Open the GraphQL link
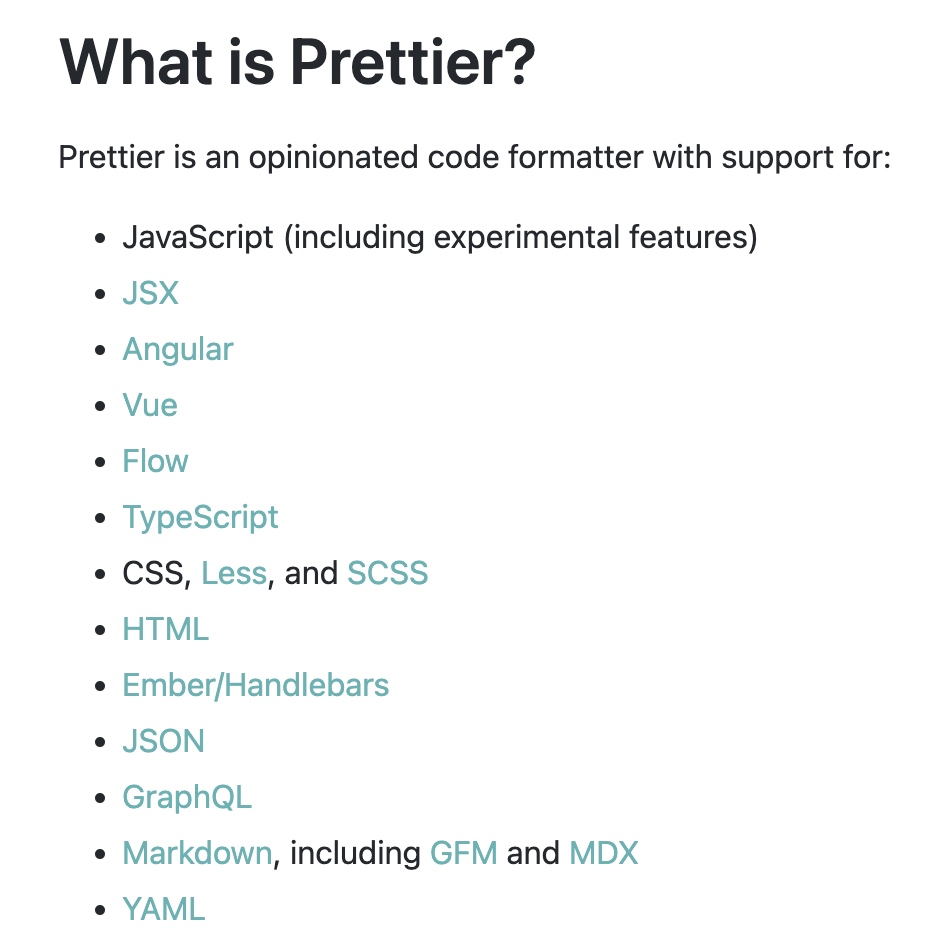 187,798
